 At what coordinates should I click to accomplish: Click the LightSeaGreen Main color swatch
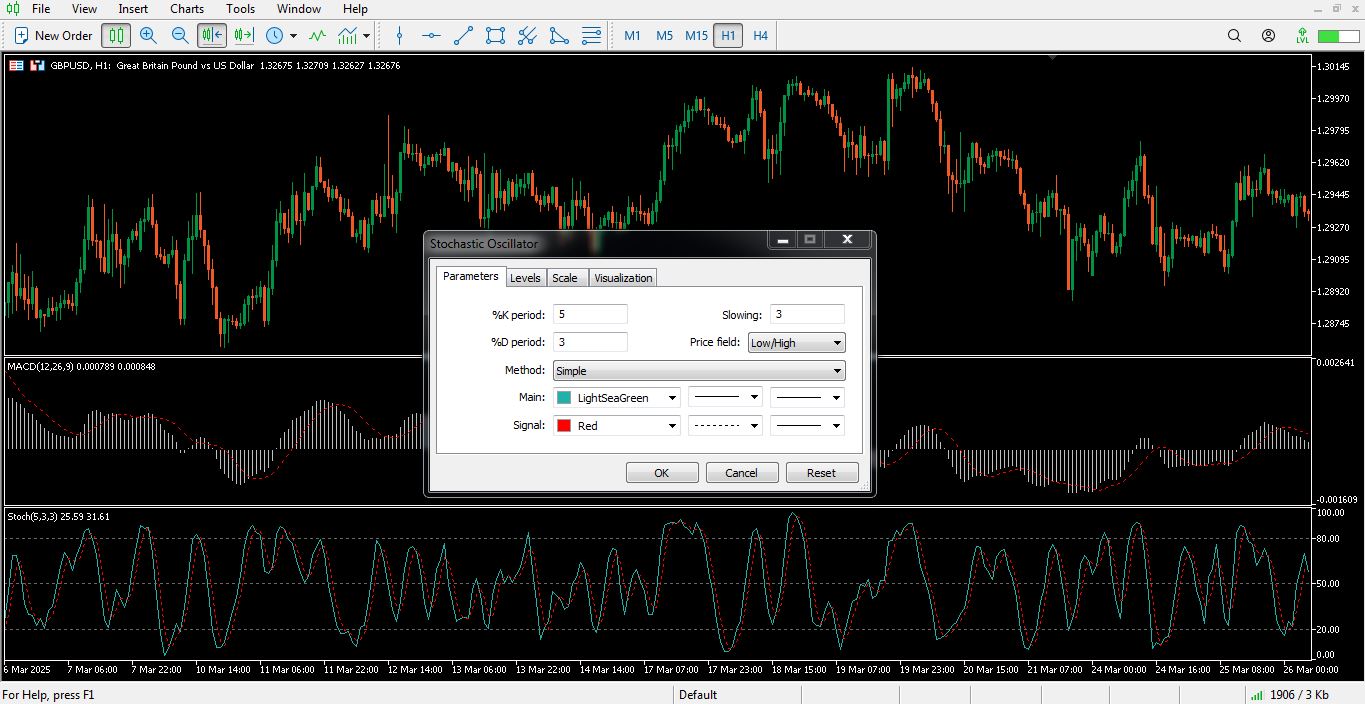(564, 398)
